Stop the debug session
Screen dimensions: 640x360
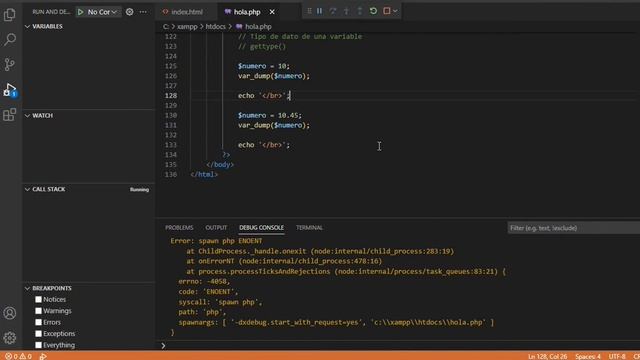pyautogui.click(x=387, y=11)
